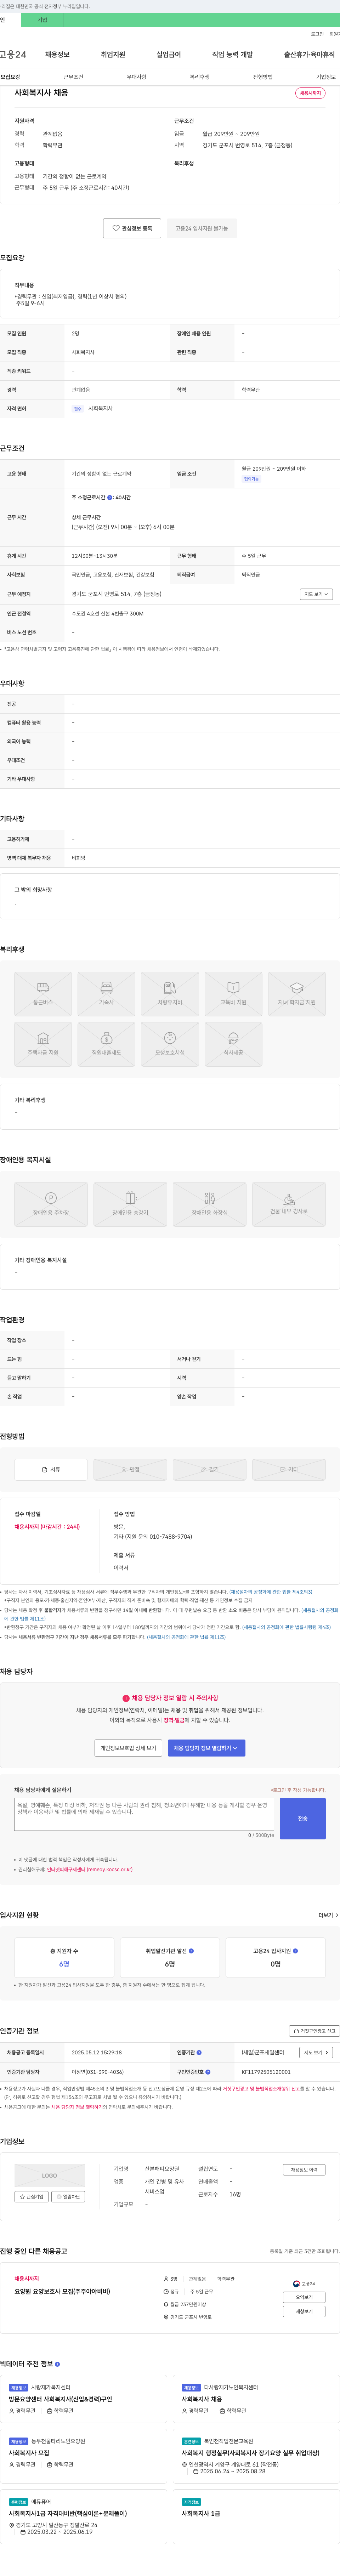This screenshot has height=2576, width=340.
Task: Jump to the 전형방법 tab
Action: pyautogui.click(x=263, y=77)
